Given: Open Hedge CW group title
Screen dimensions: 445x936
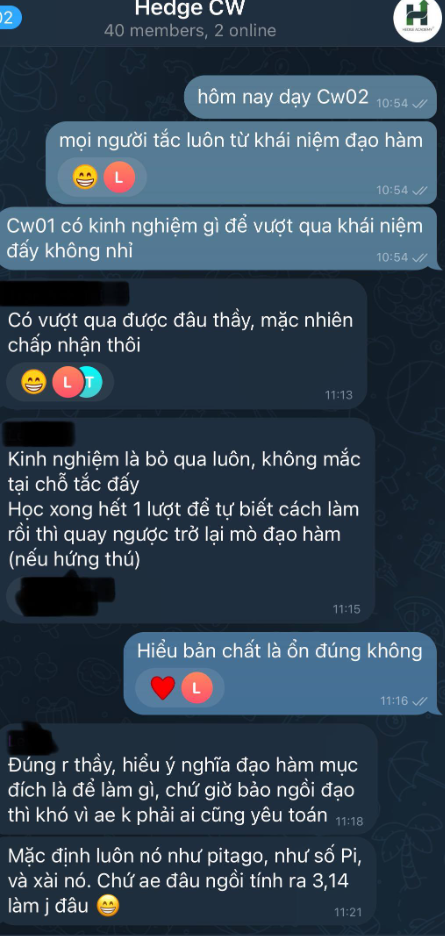Looking at the screenshot, I should pos(190,8).
